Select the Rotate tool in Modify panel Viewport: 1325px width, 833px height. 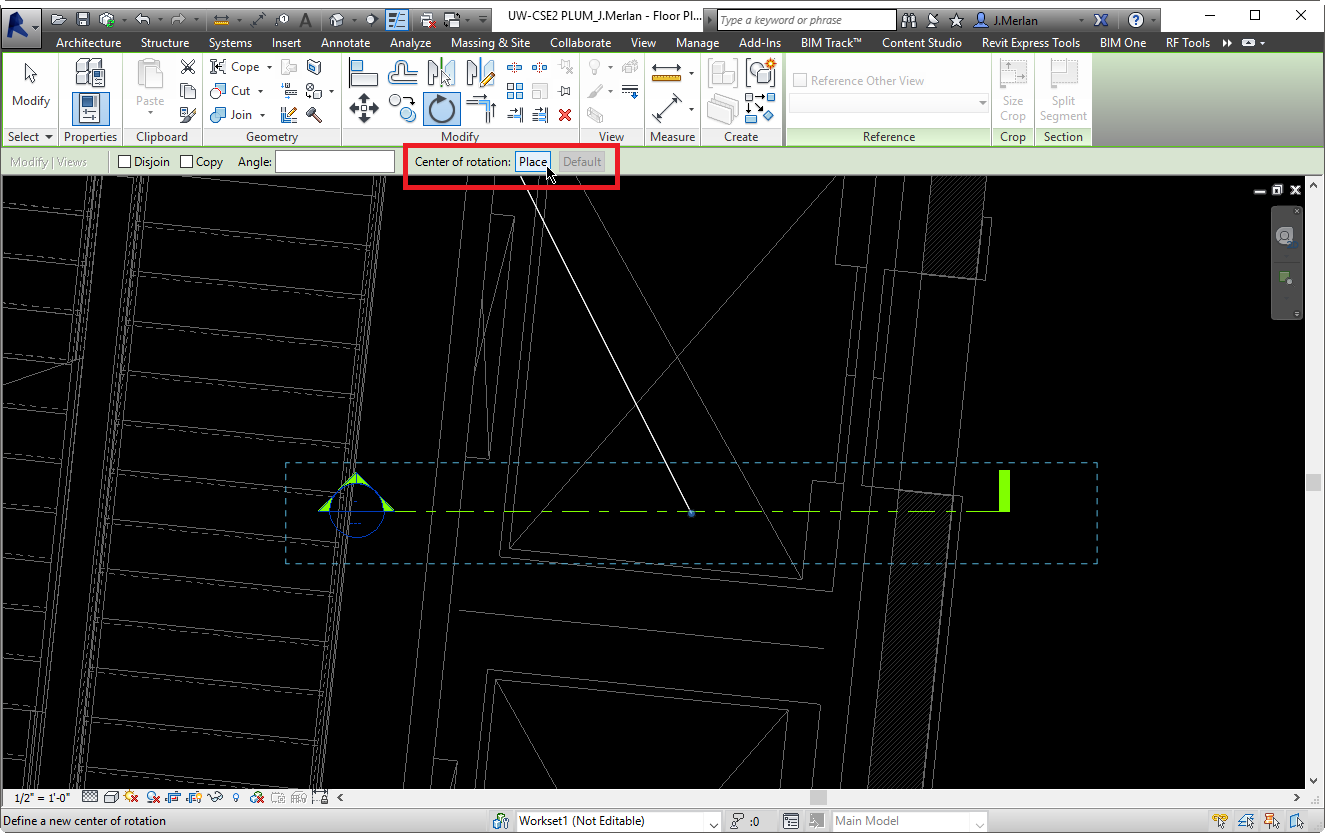(x=441, y=108)
